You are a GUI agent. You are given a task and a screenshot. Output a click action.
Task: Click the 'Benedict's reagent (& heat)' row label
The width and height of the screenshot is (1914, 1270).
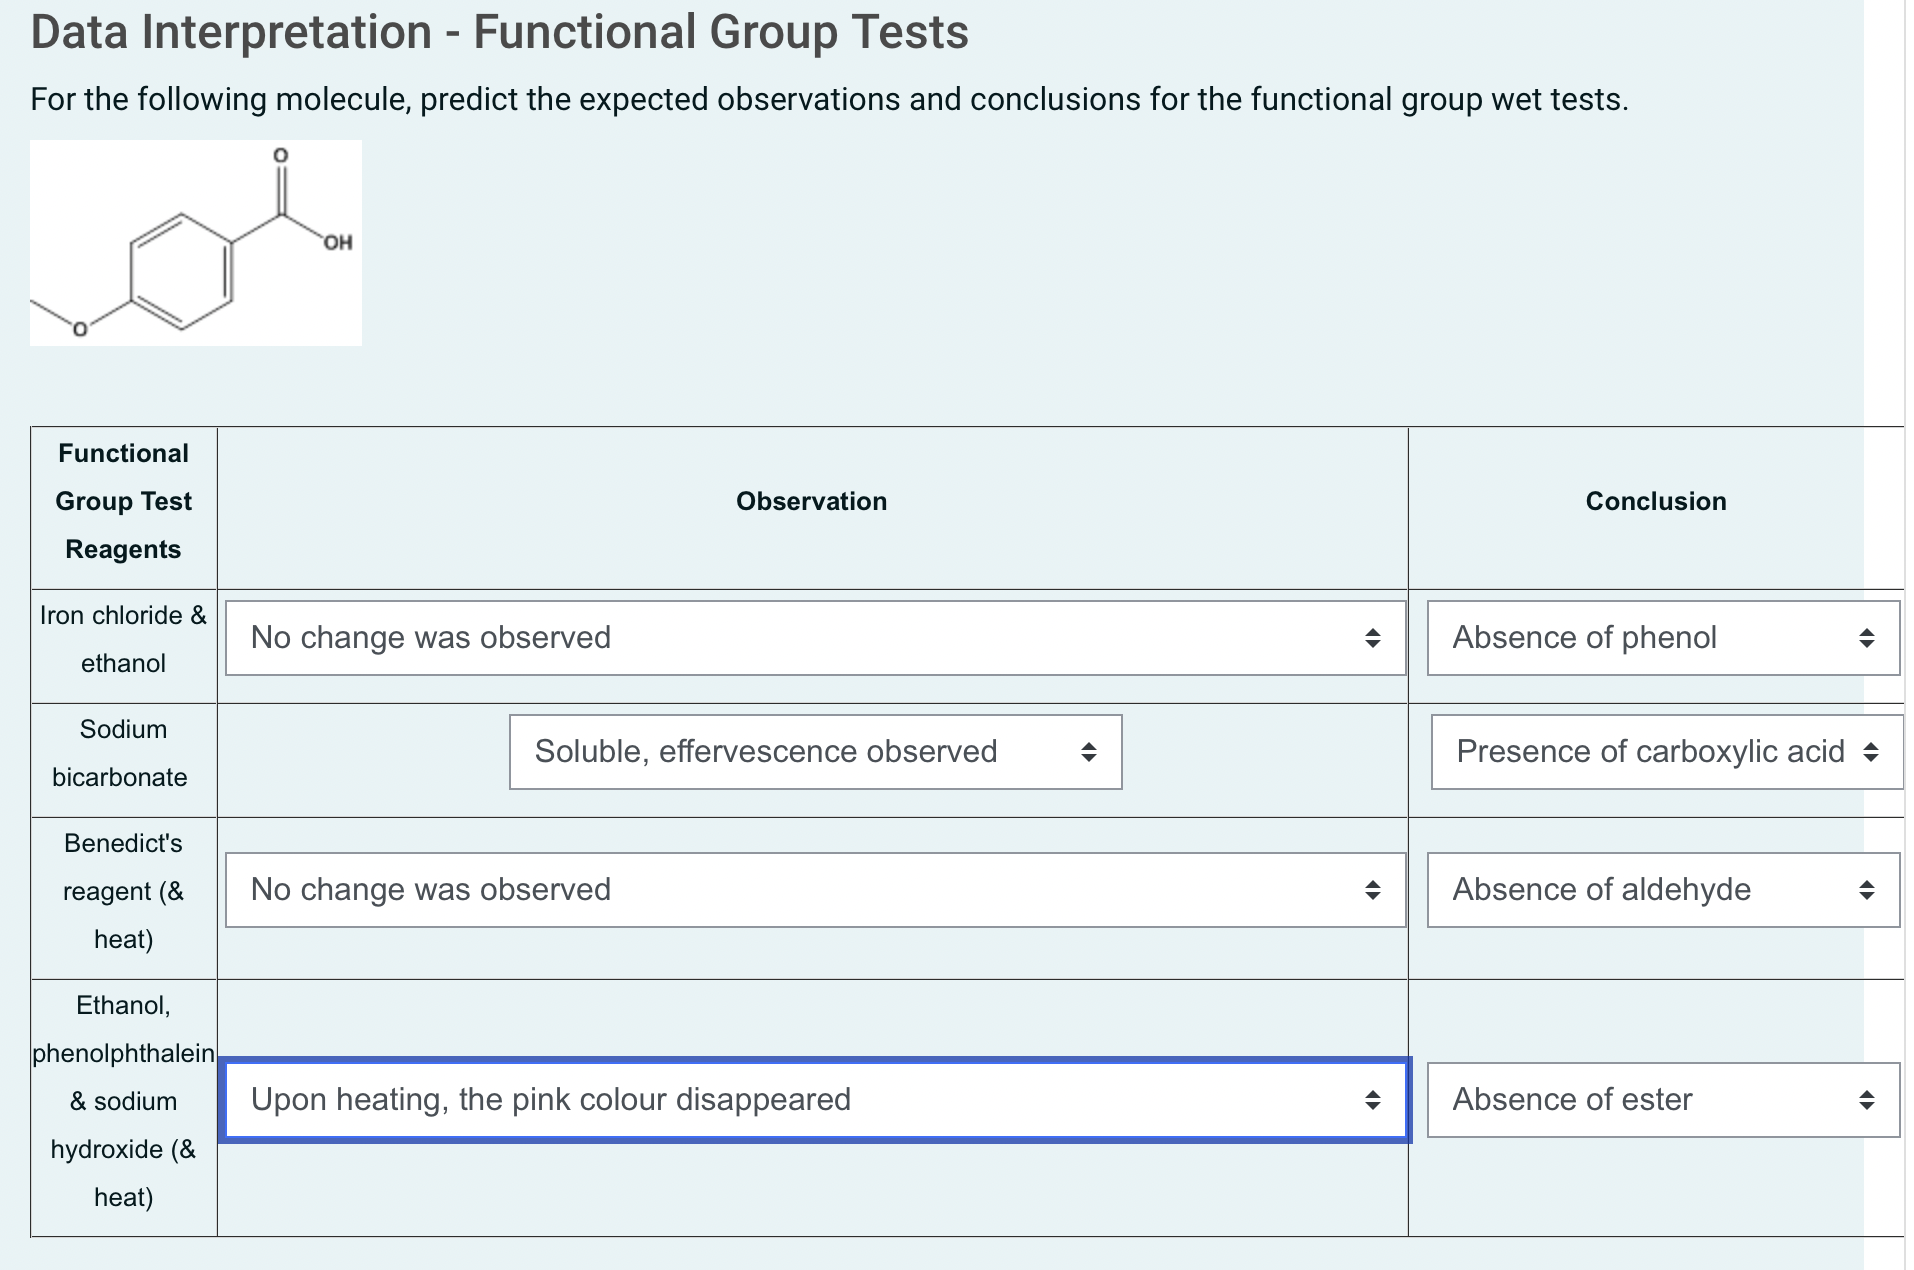coord(122,890)
